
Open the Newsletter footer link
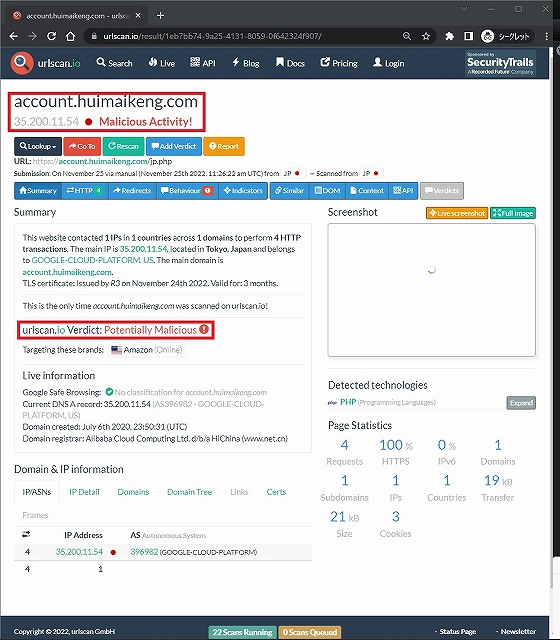518,631
